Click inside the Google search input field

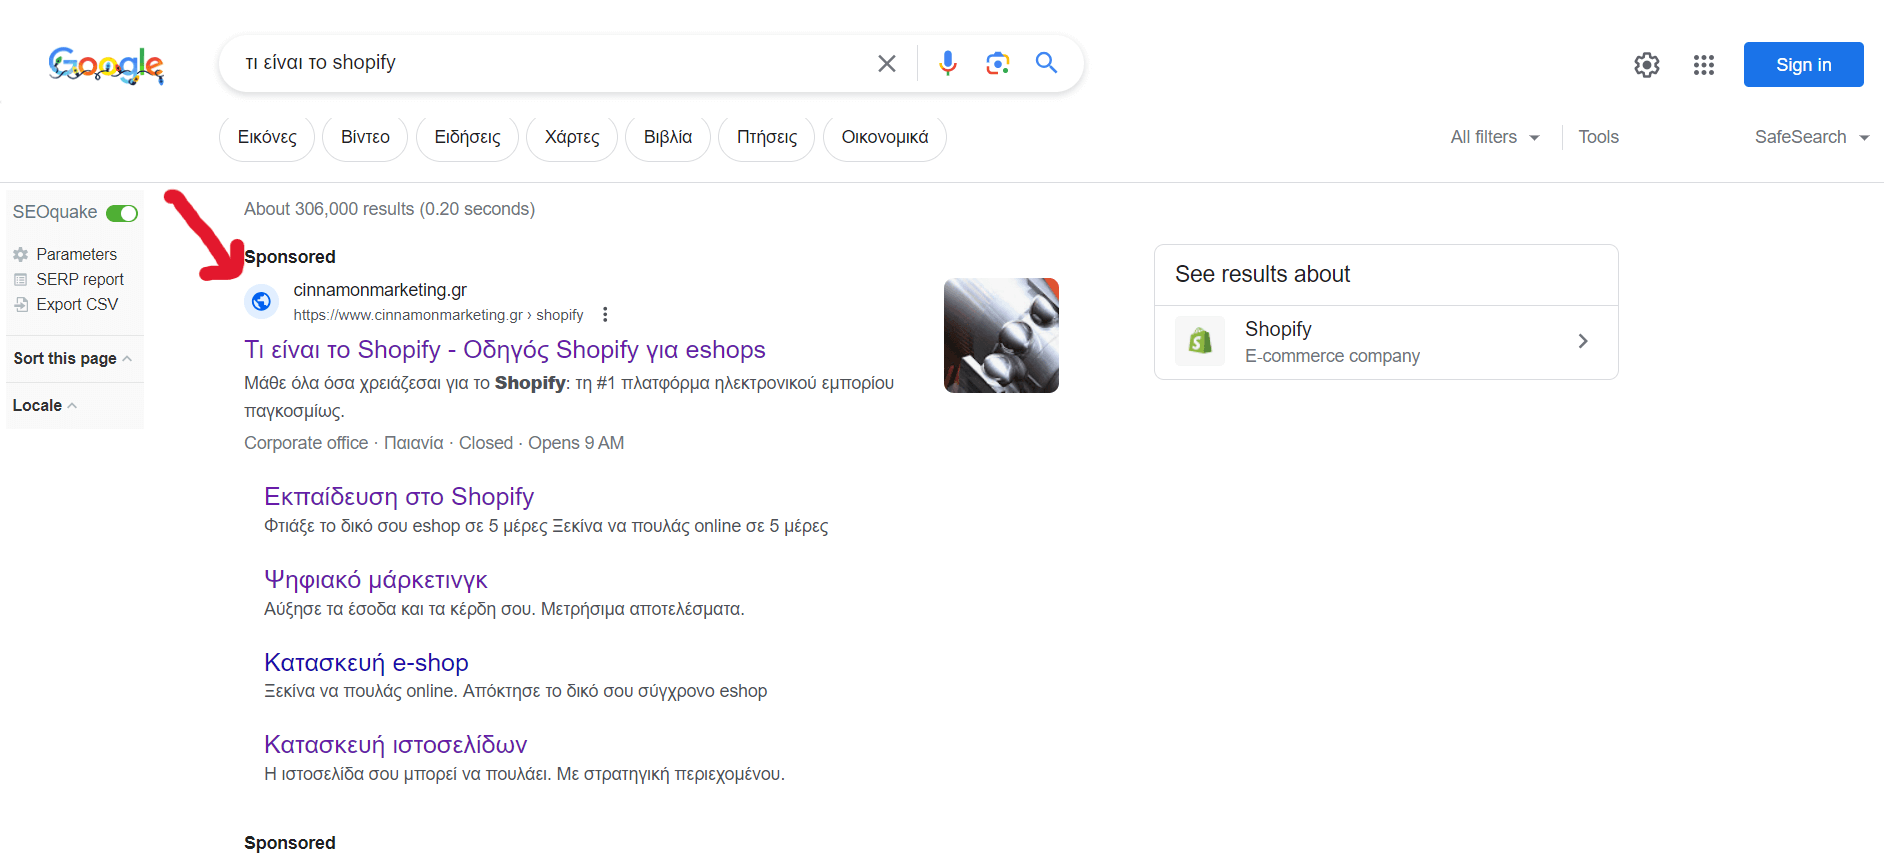(550, 63)
